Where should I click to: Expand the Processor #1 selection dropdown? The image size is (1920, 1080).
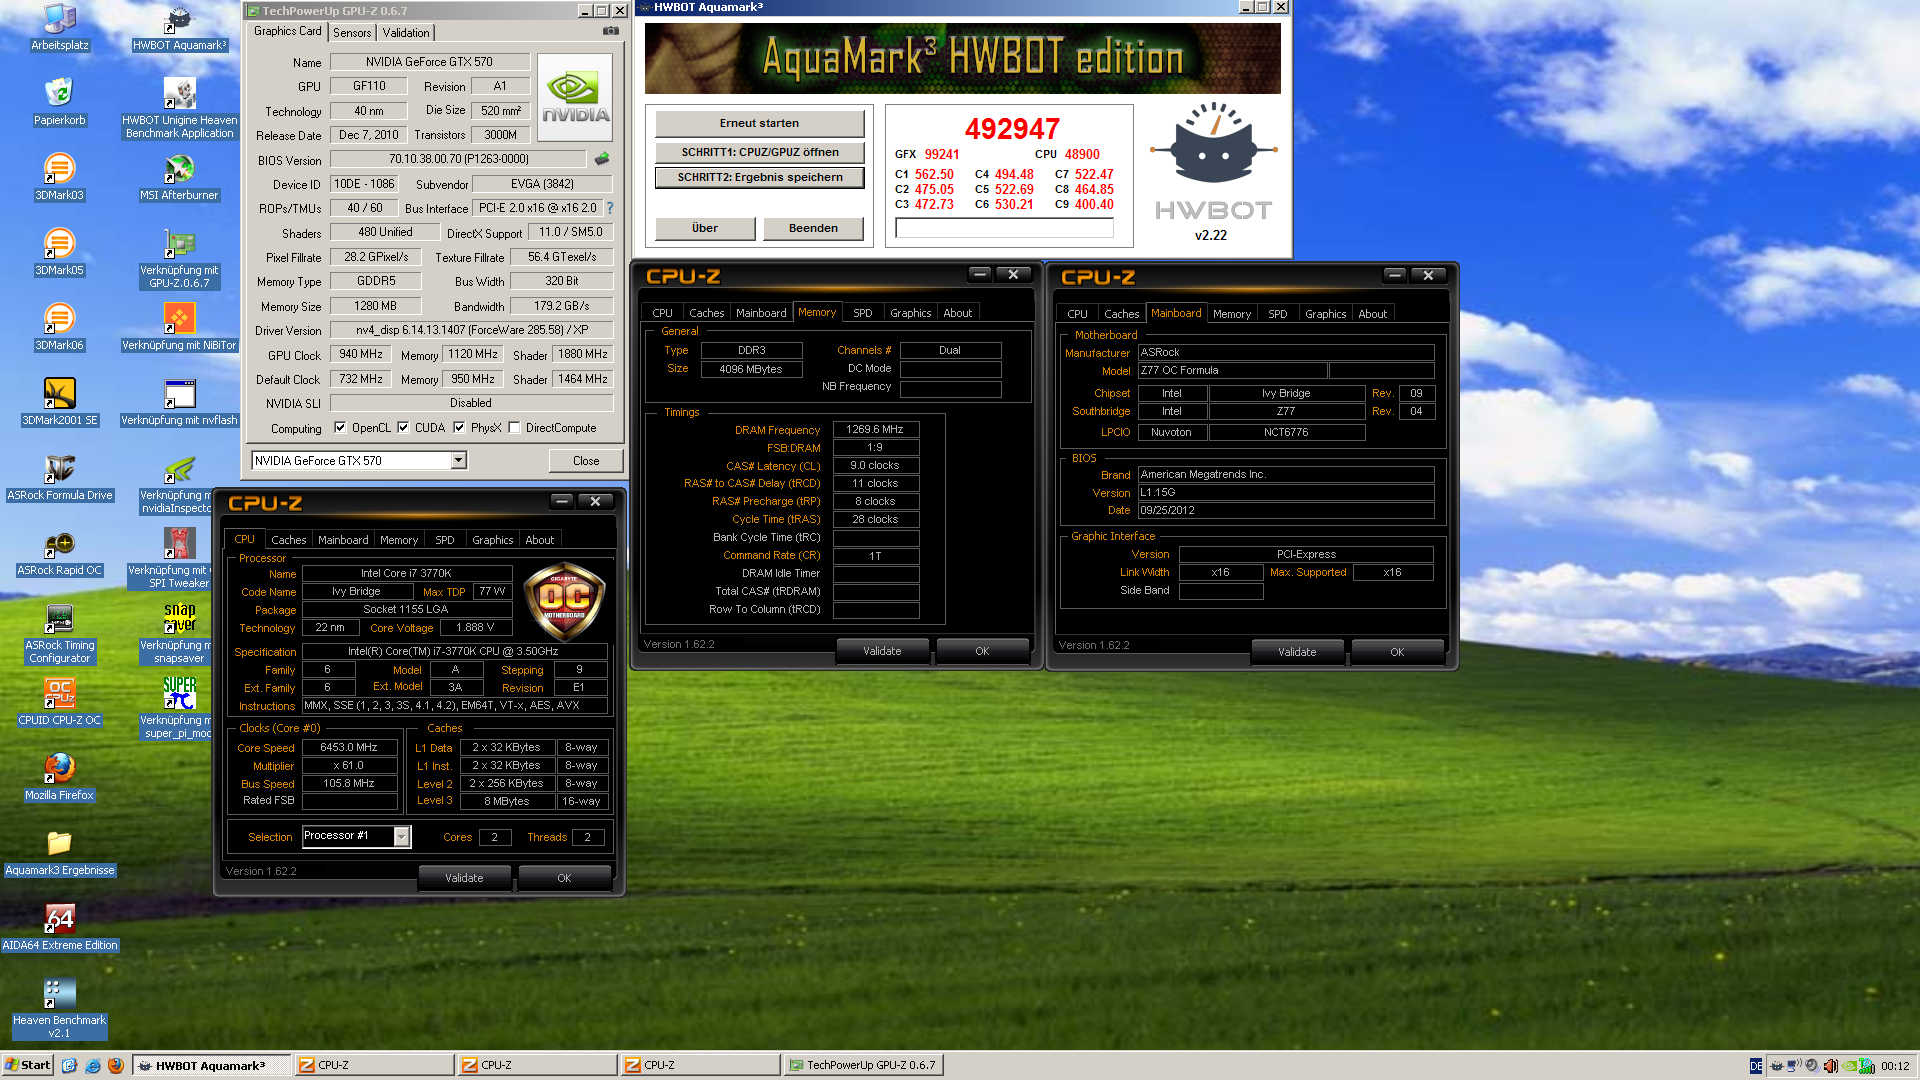click(356, 836)
